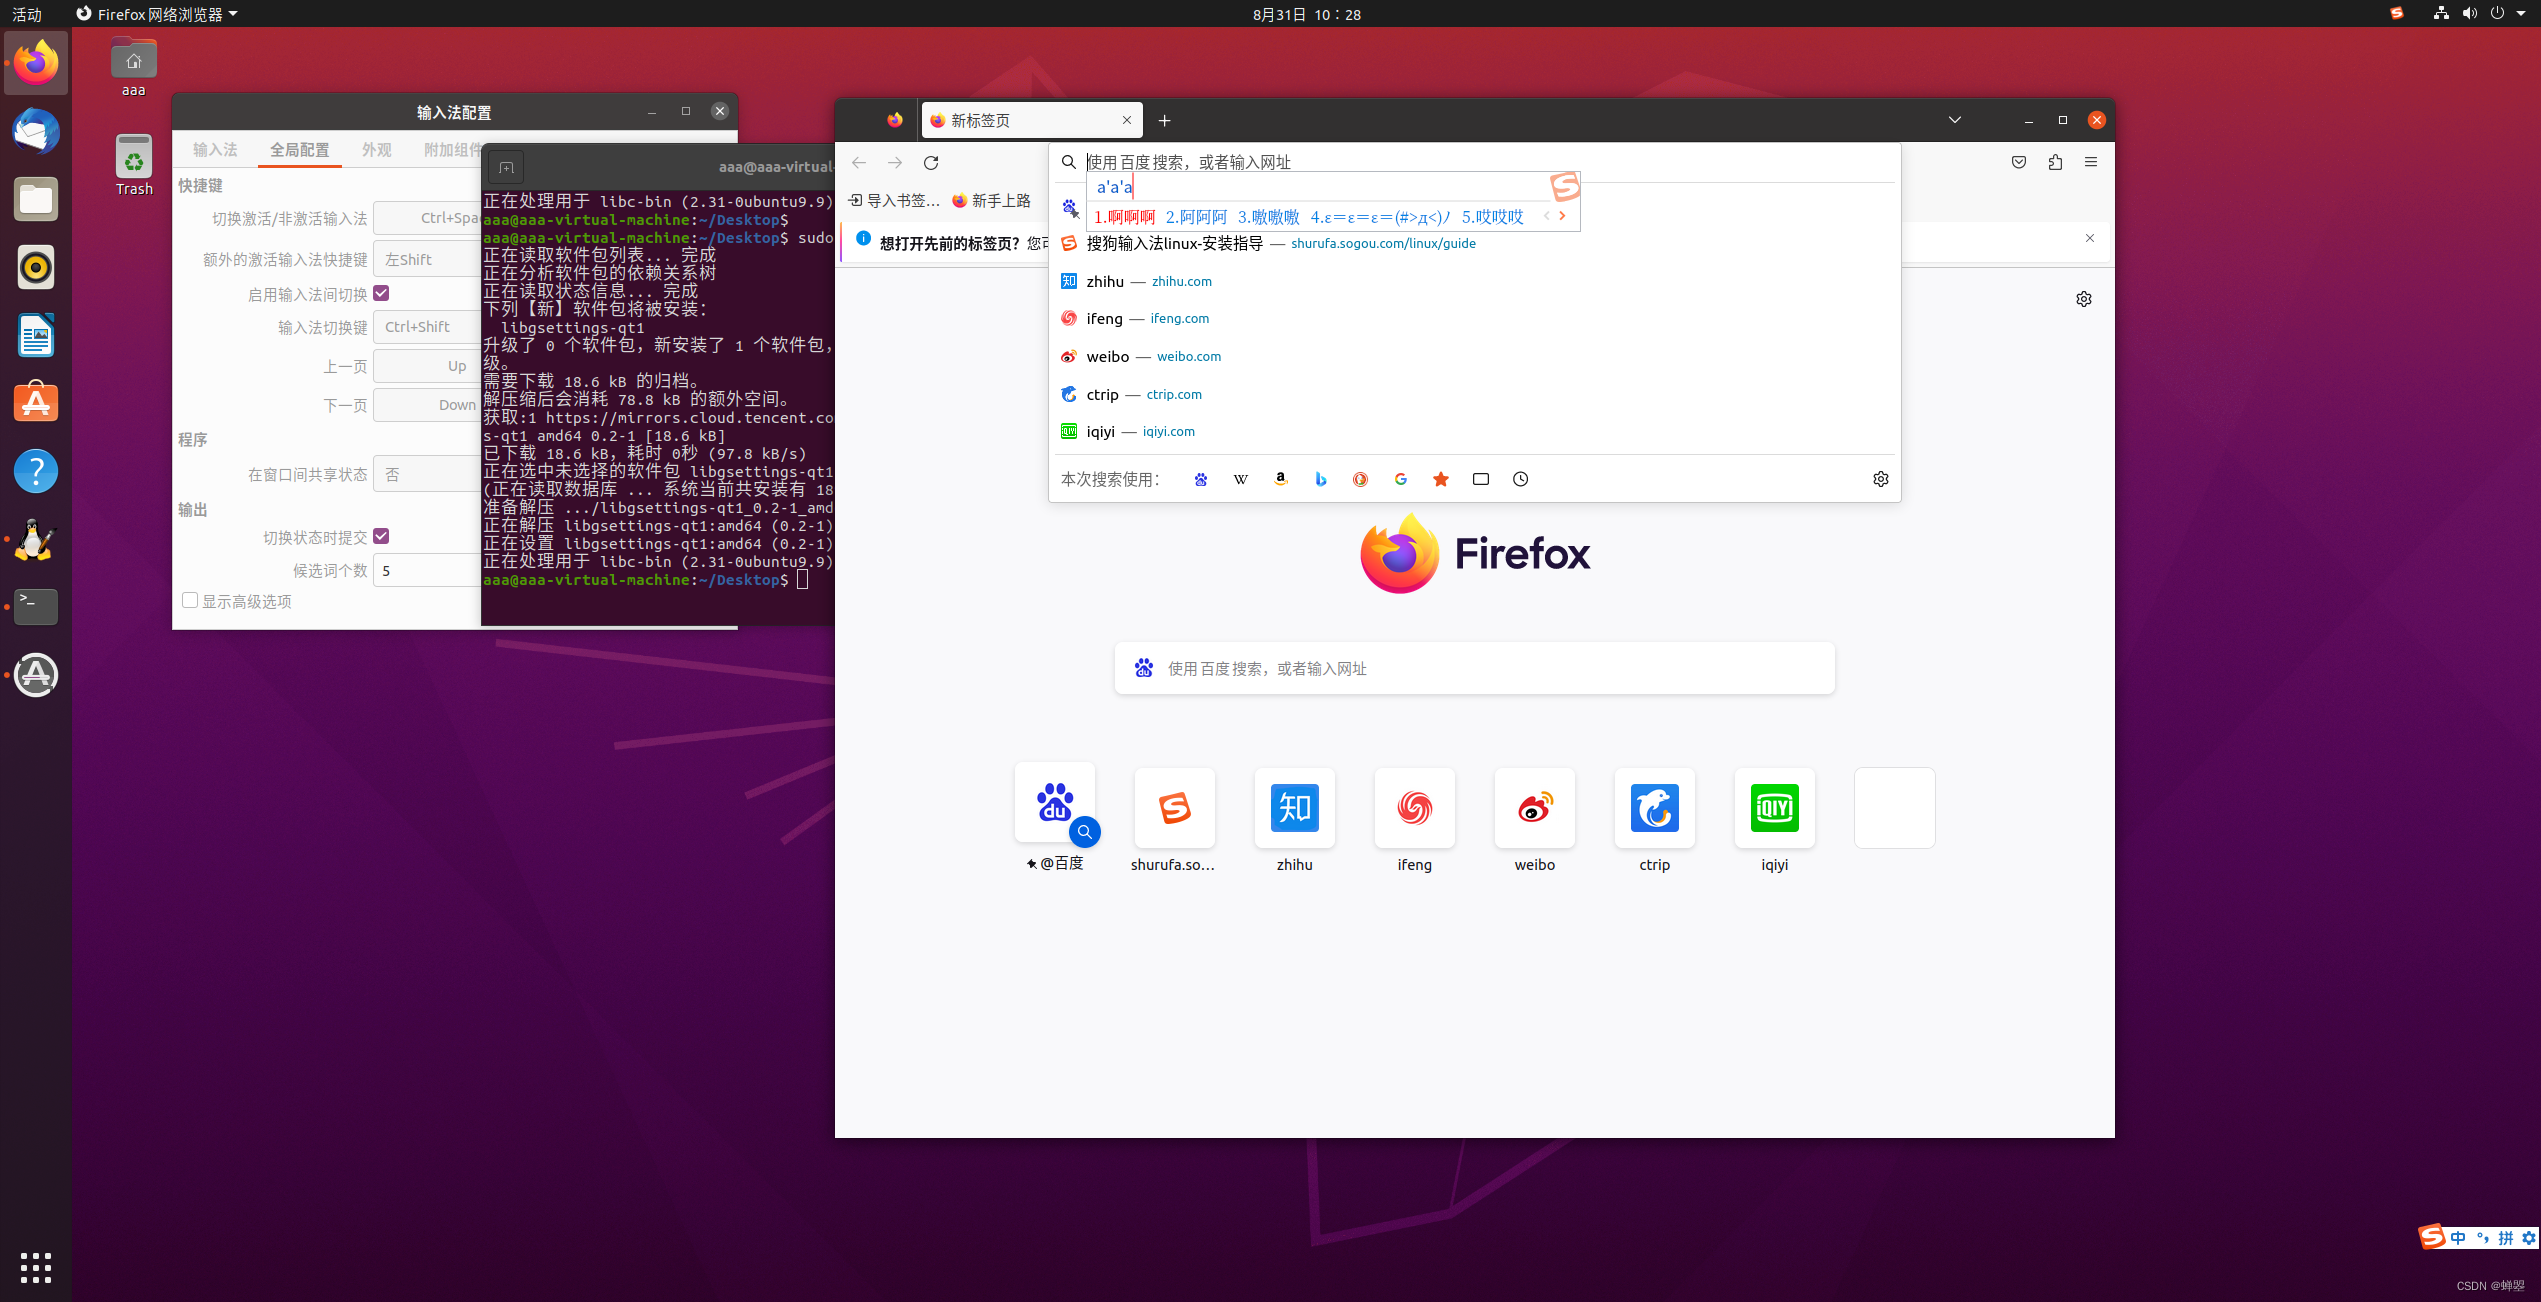This screenshot has height=1302, width=2541.
Task: Search this time with Google icon
Action: (1400, 480)
